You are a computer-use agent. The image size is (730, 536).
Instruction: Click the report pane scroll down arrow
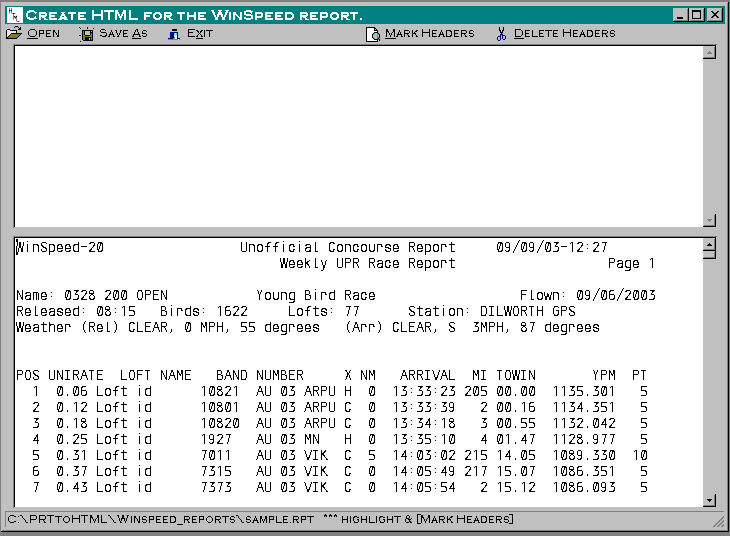[709, 501]
